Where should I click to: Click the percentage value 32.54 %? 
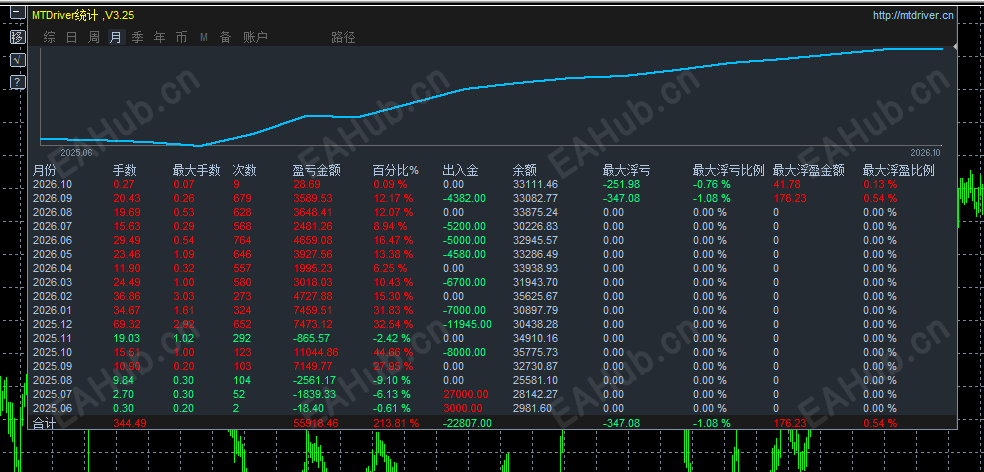coord(393,324)
